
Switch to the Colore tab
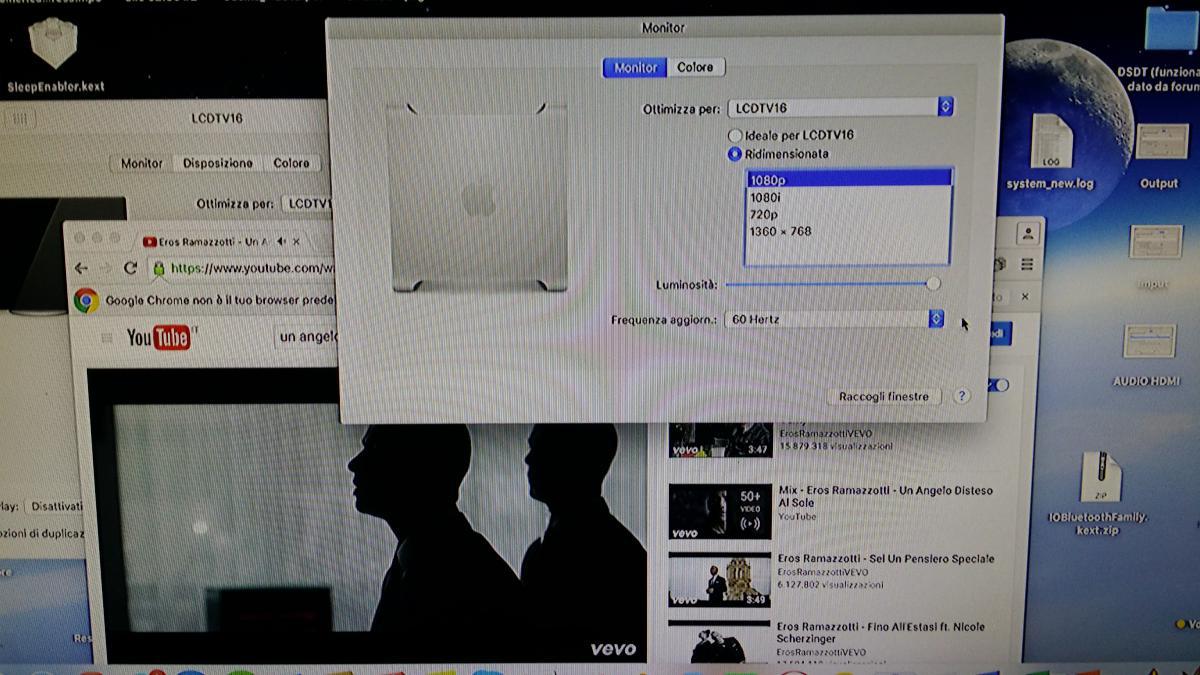tap(695, 67)
